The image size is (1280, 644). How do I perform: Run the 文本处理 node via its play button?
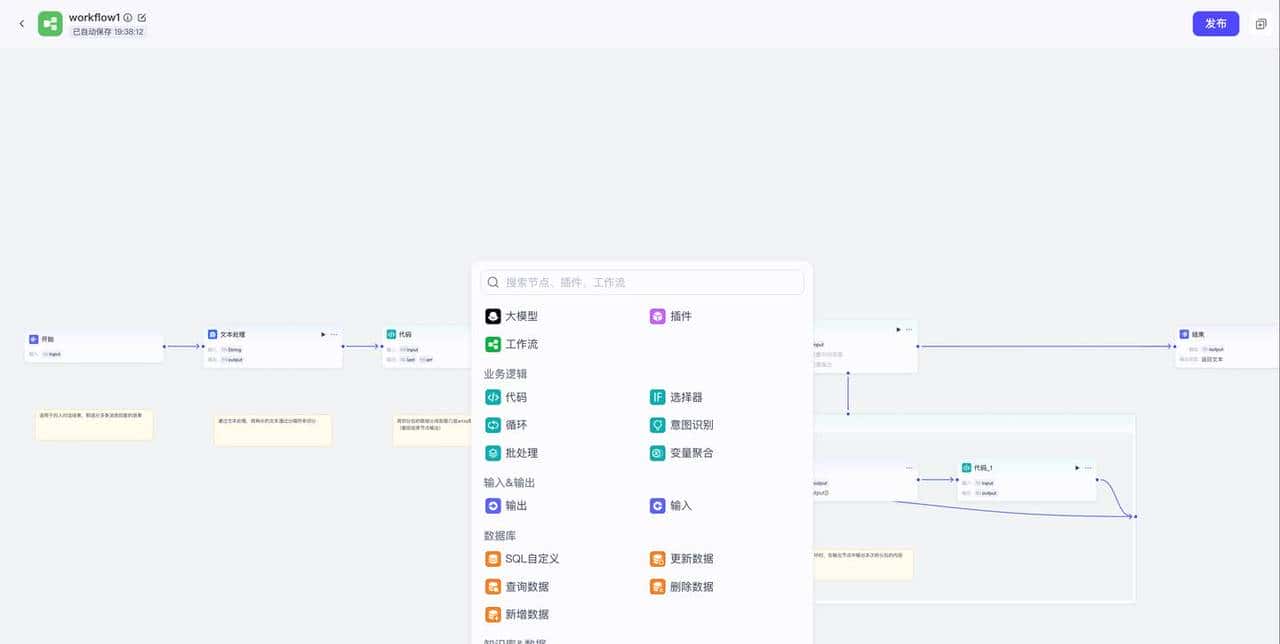tap(323, 334)
